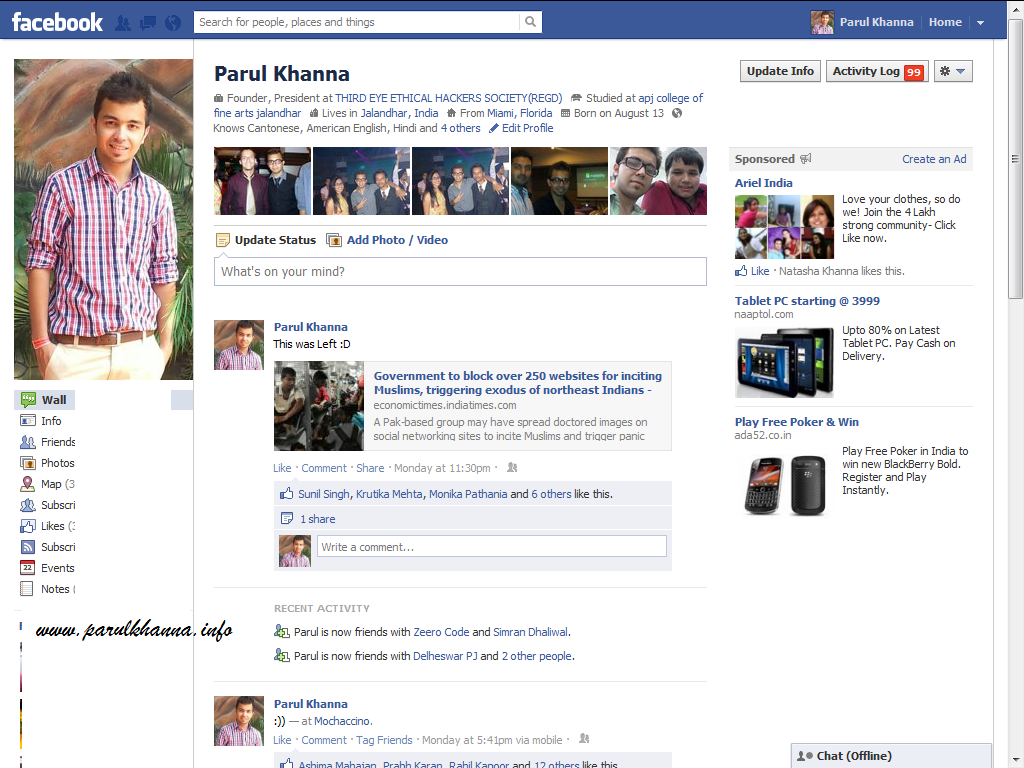Open Zeero Code profile link
This screenshot has width=1024, height=768.
click(441, 632)
